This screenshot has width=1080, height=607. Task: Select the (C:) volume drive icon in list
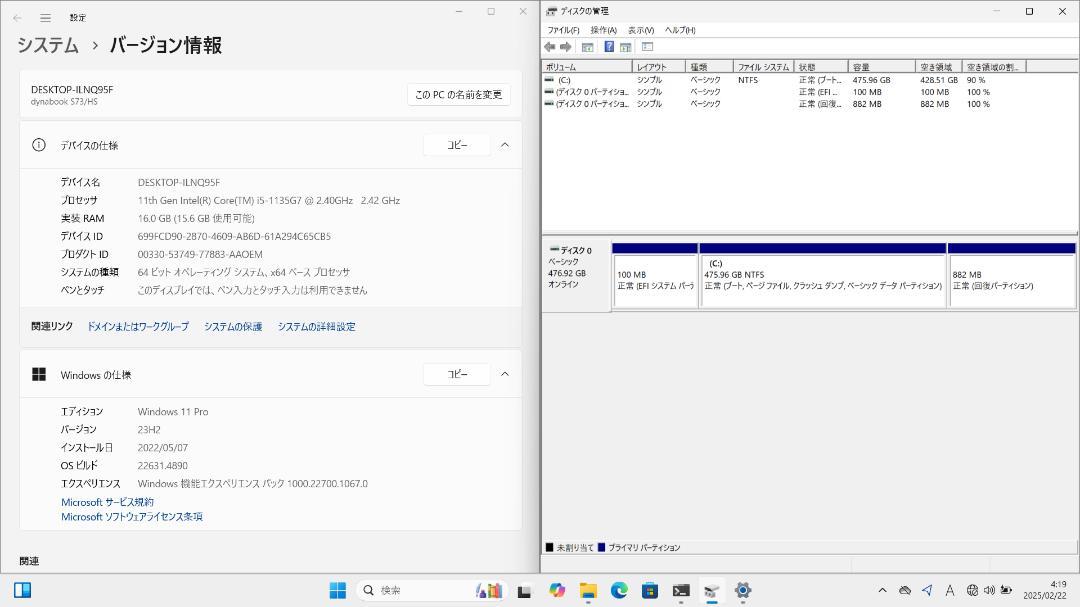coord(549,80)
